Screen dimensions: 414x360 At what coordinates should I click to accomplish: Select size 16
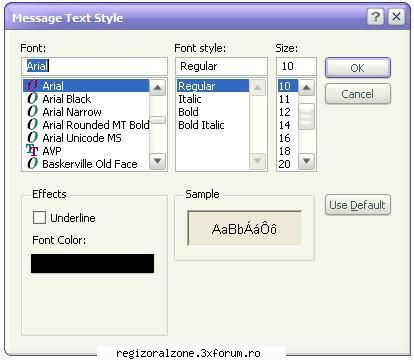pos(288,138)
